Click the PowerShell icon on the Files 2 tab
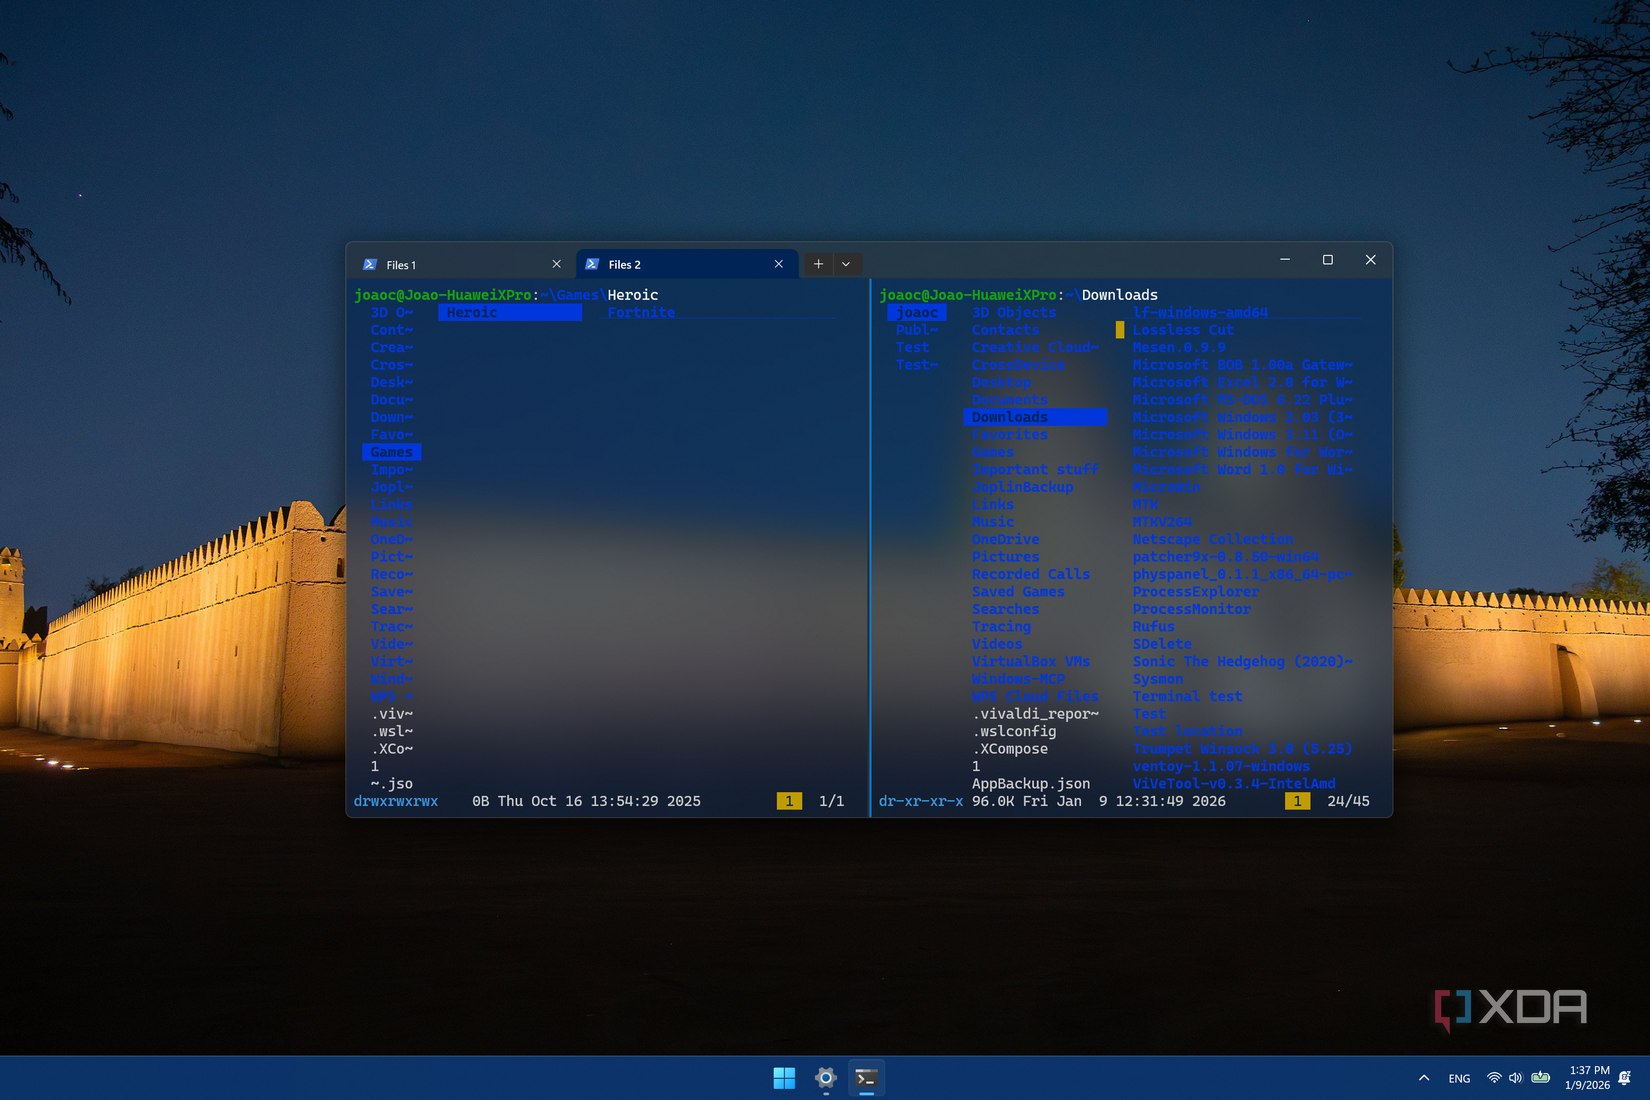This screenshot has width=1650, height=1100. click(x=593, y=264)
